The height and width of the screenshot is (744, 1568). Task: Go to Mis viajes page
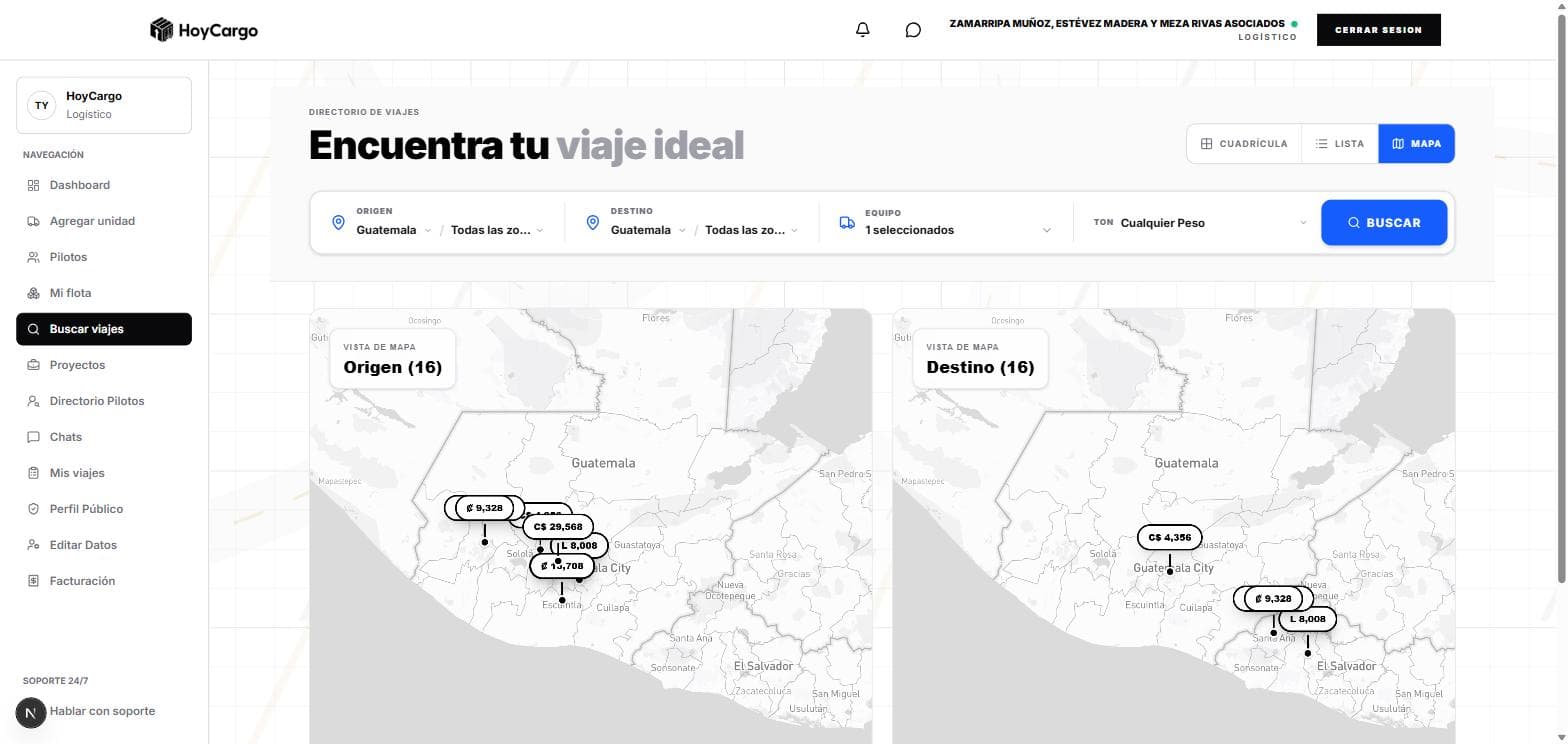click(104, 473)
